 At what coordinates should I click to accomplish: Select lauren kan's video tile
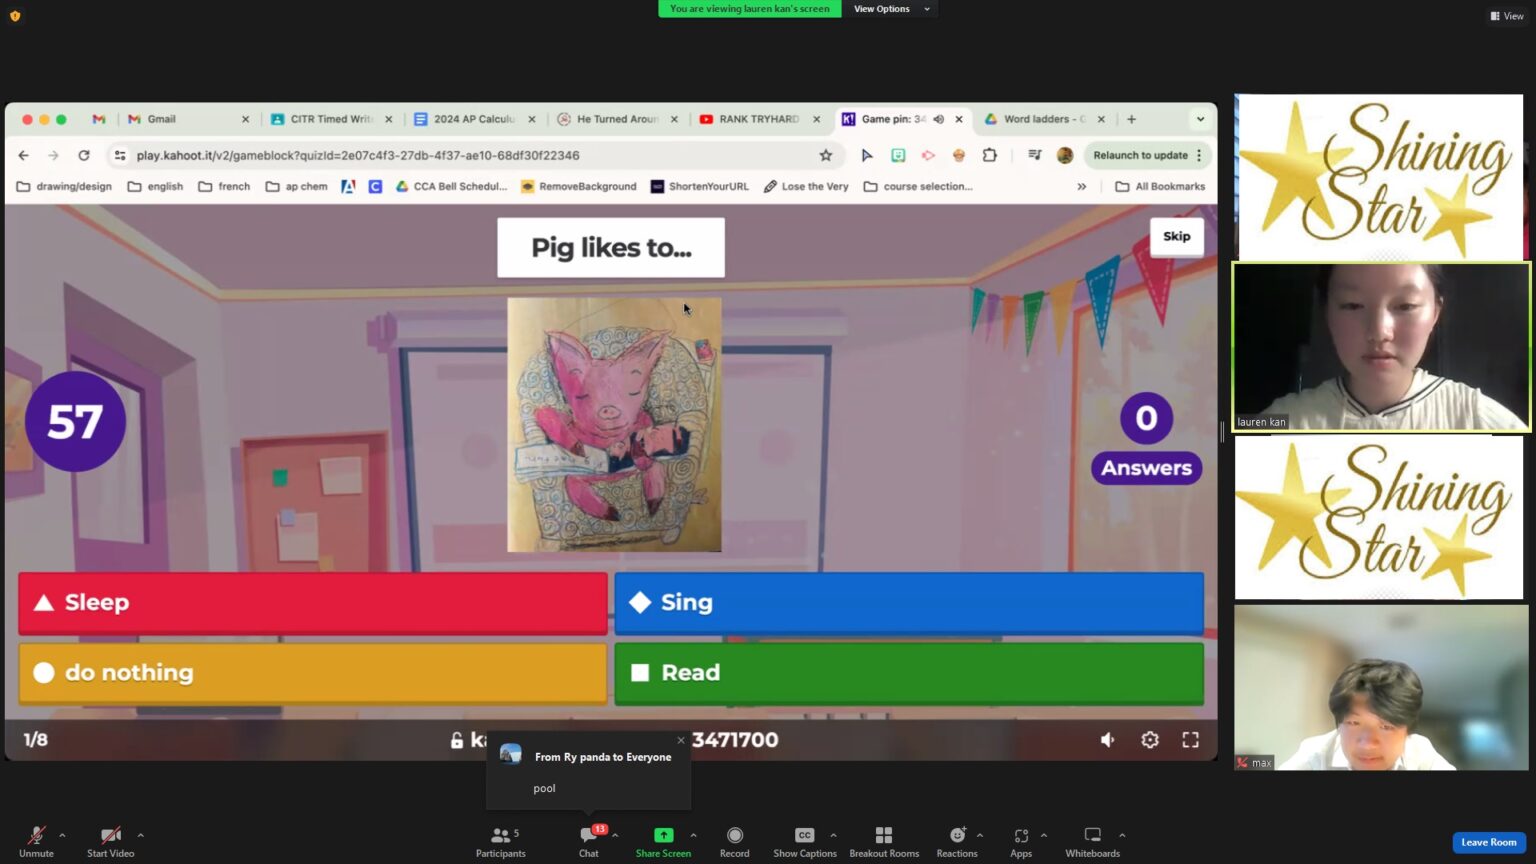tap(1380, 347)
